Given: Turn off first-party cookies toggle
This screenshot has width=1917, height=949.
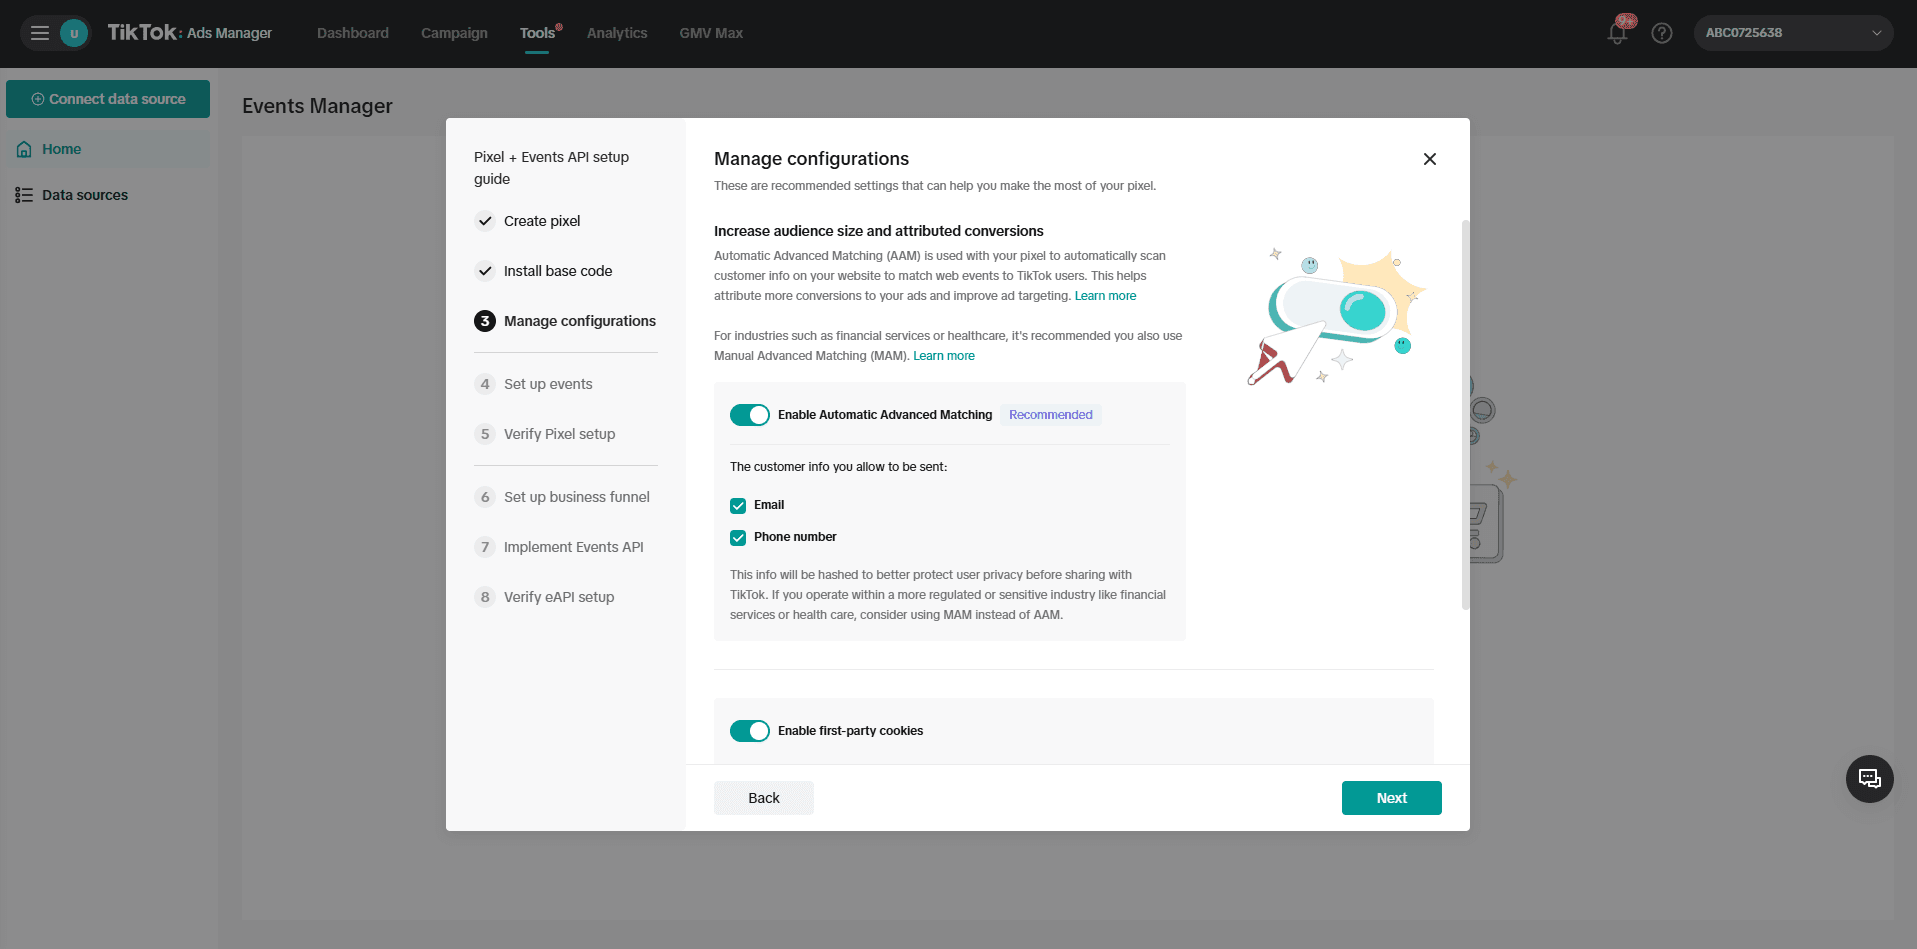Looking at the screenshot, I should point(750,731).
